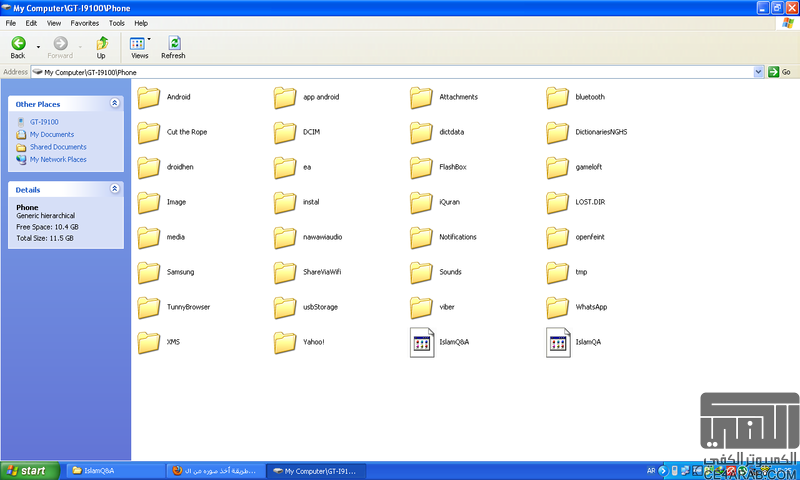
Task: Expand the address bar dropdown arrow
Action: 758,72
